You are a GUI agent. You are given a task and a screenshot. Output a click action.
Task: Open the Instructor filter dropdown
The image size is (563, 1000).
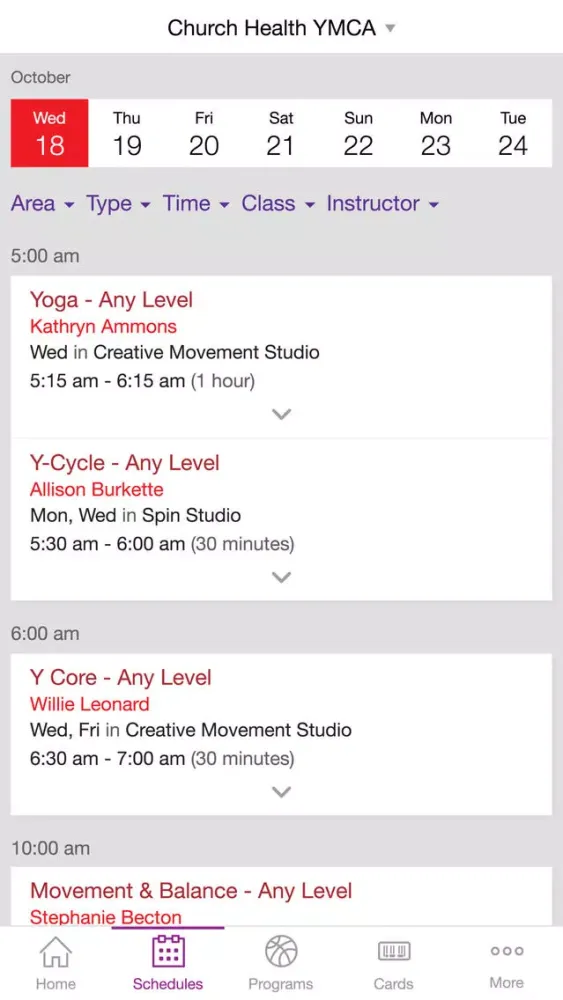[383, 203]
